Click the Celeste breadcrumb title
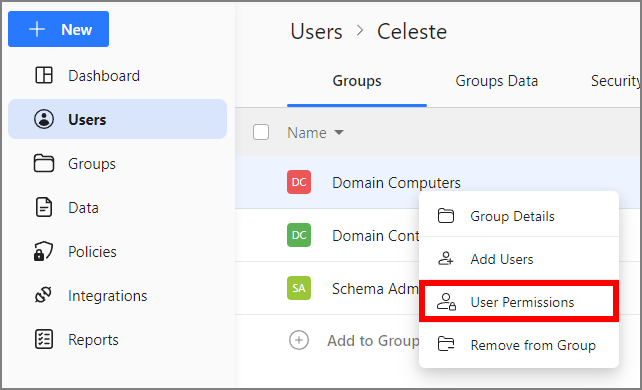 (412, 32)
